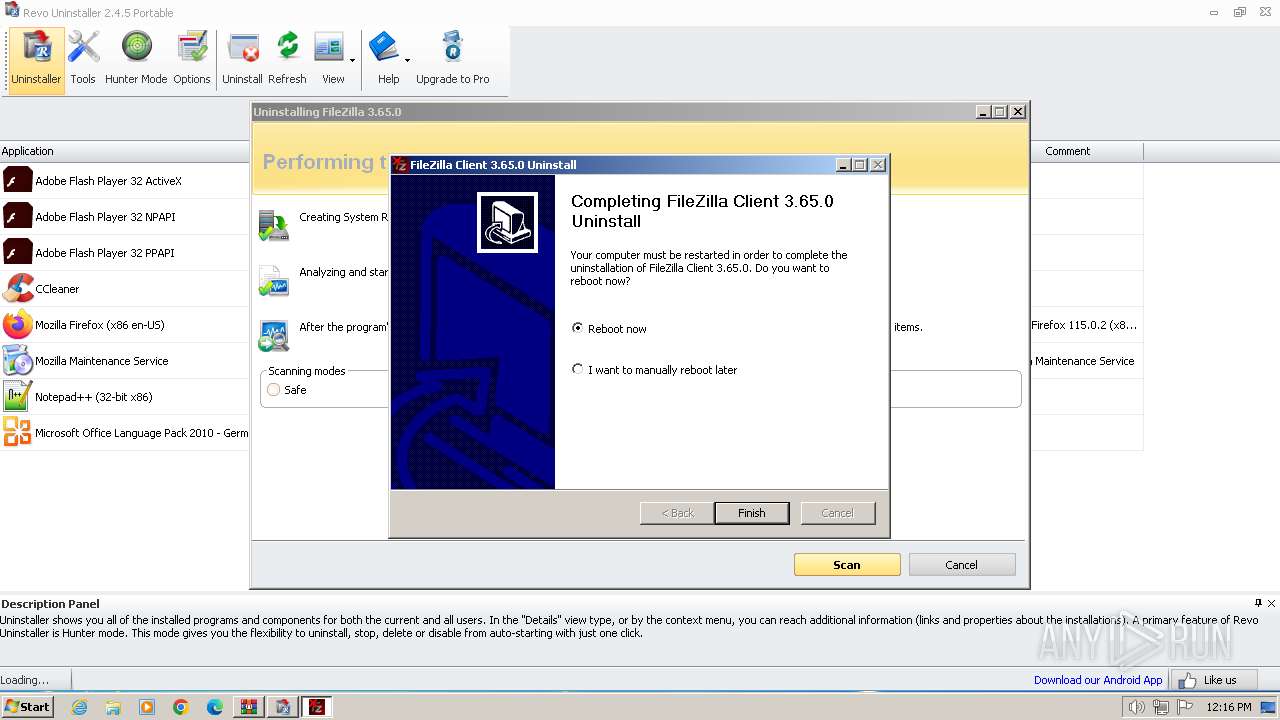This screenshot has height=720, width=1280.
Task: Open the Help toolbar icon
Action: [x=385, y=60]
